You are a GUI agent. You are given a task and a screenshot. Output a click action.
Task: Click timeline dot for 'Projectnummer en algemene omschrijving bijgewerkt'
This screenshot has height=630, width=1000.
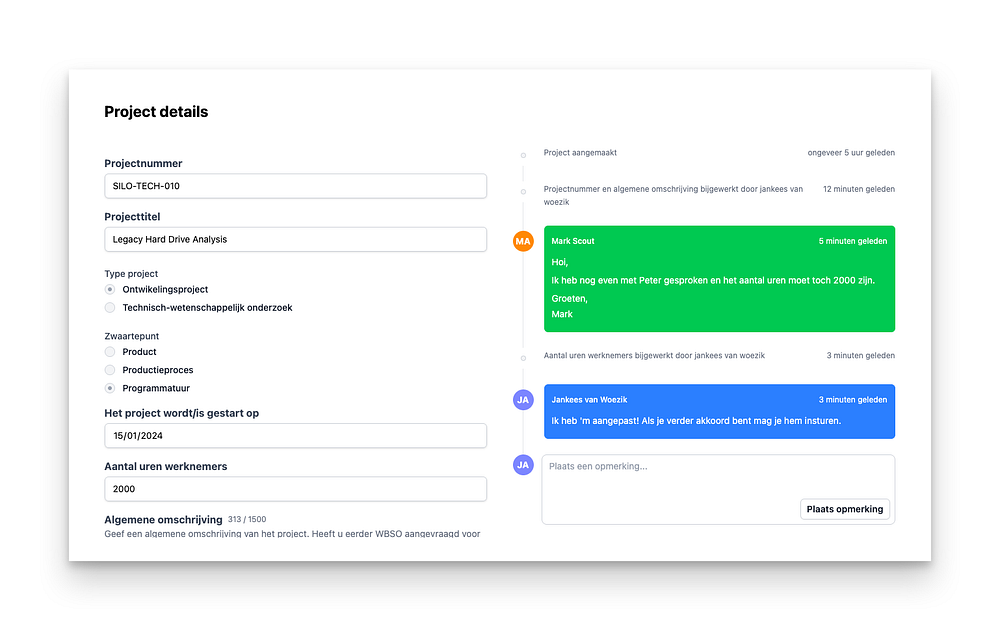point(523,191)
